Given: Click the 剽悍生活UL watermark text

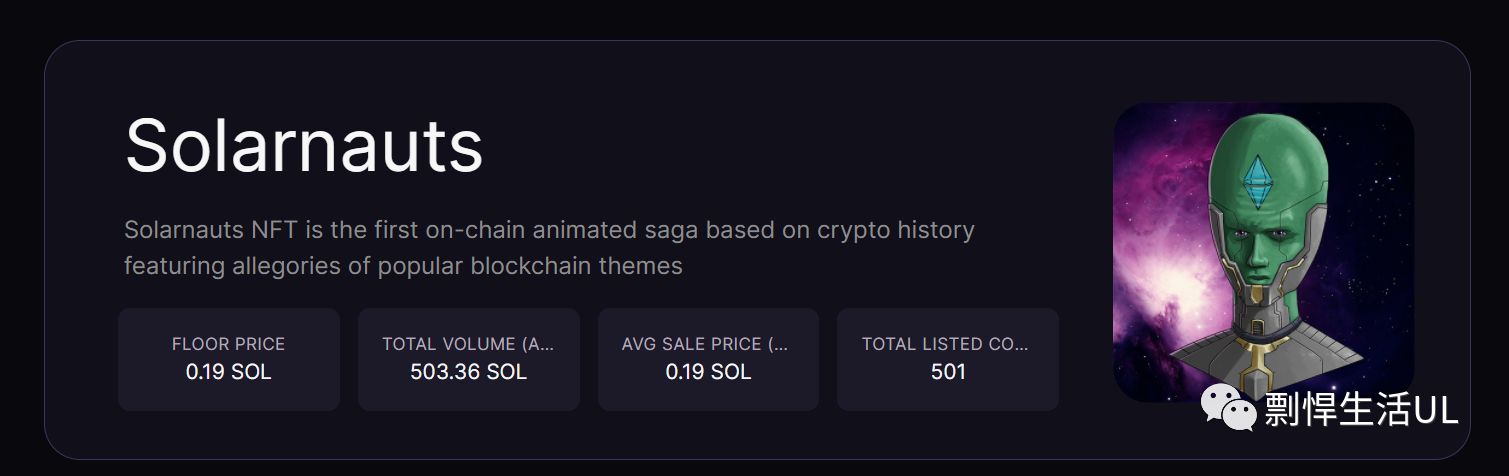Looking at the screenshot, I should (1362, 410).
